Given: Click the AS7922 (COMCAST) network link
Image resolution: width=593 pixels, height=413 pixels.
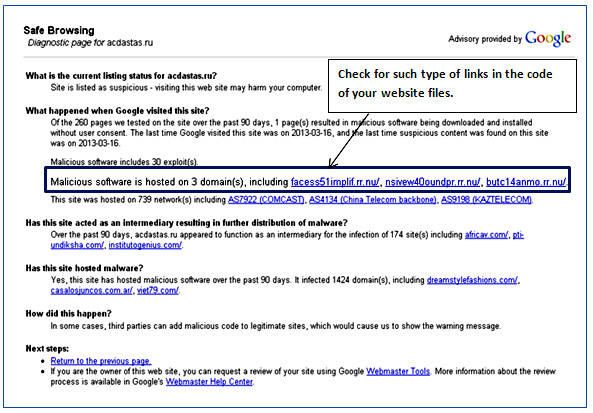Looking at the screenshot, I should 266,199.
